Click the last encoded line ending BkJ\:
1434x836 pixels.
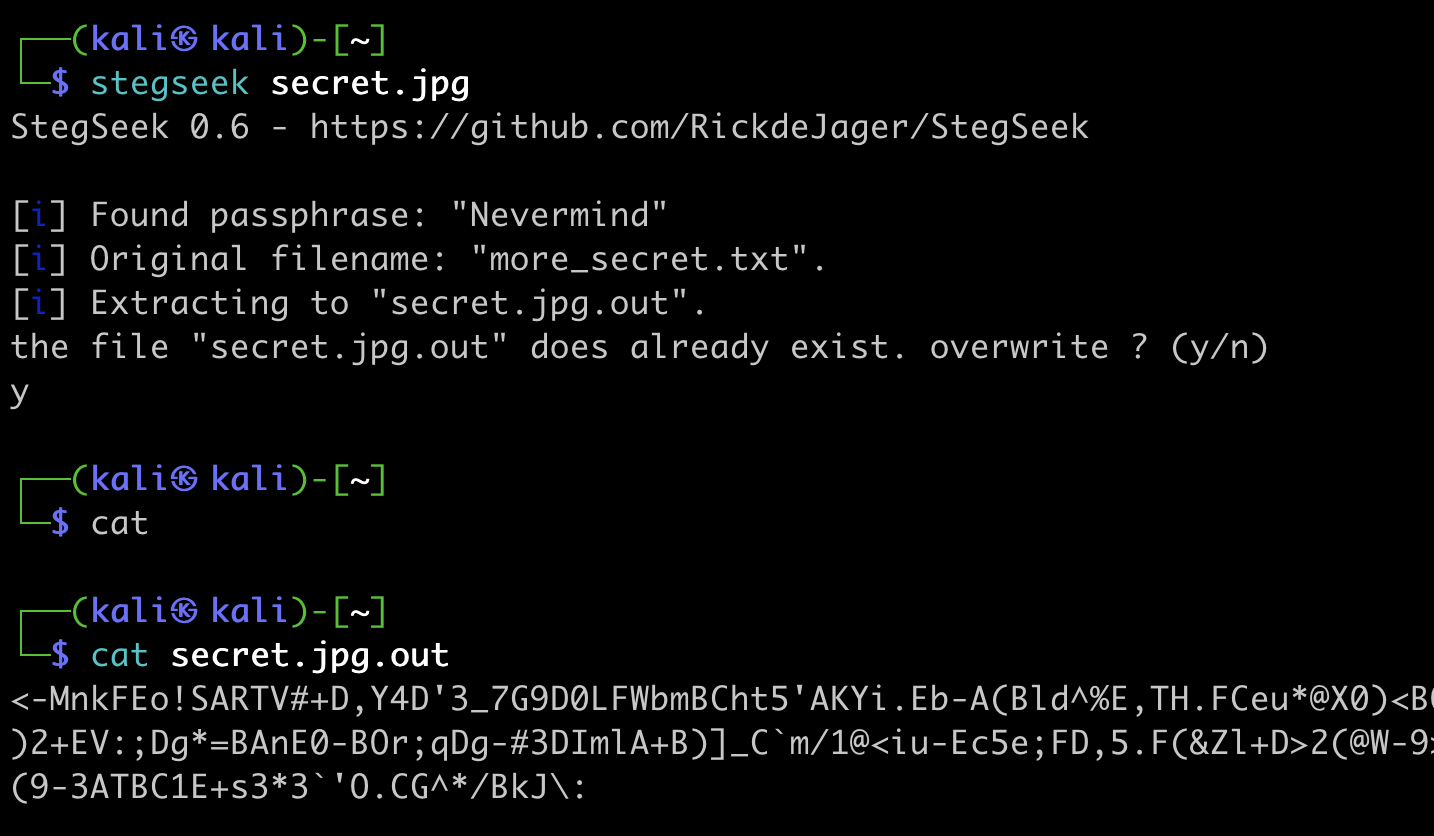click(x=298, y=788)
